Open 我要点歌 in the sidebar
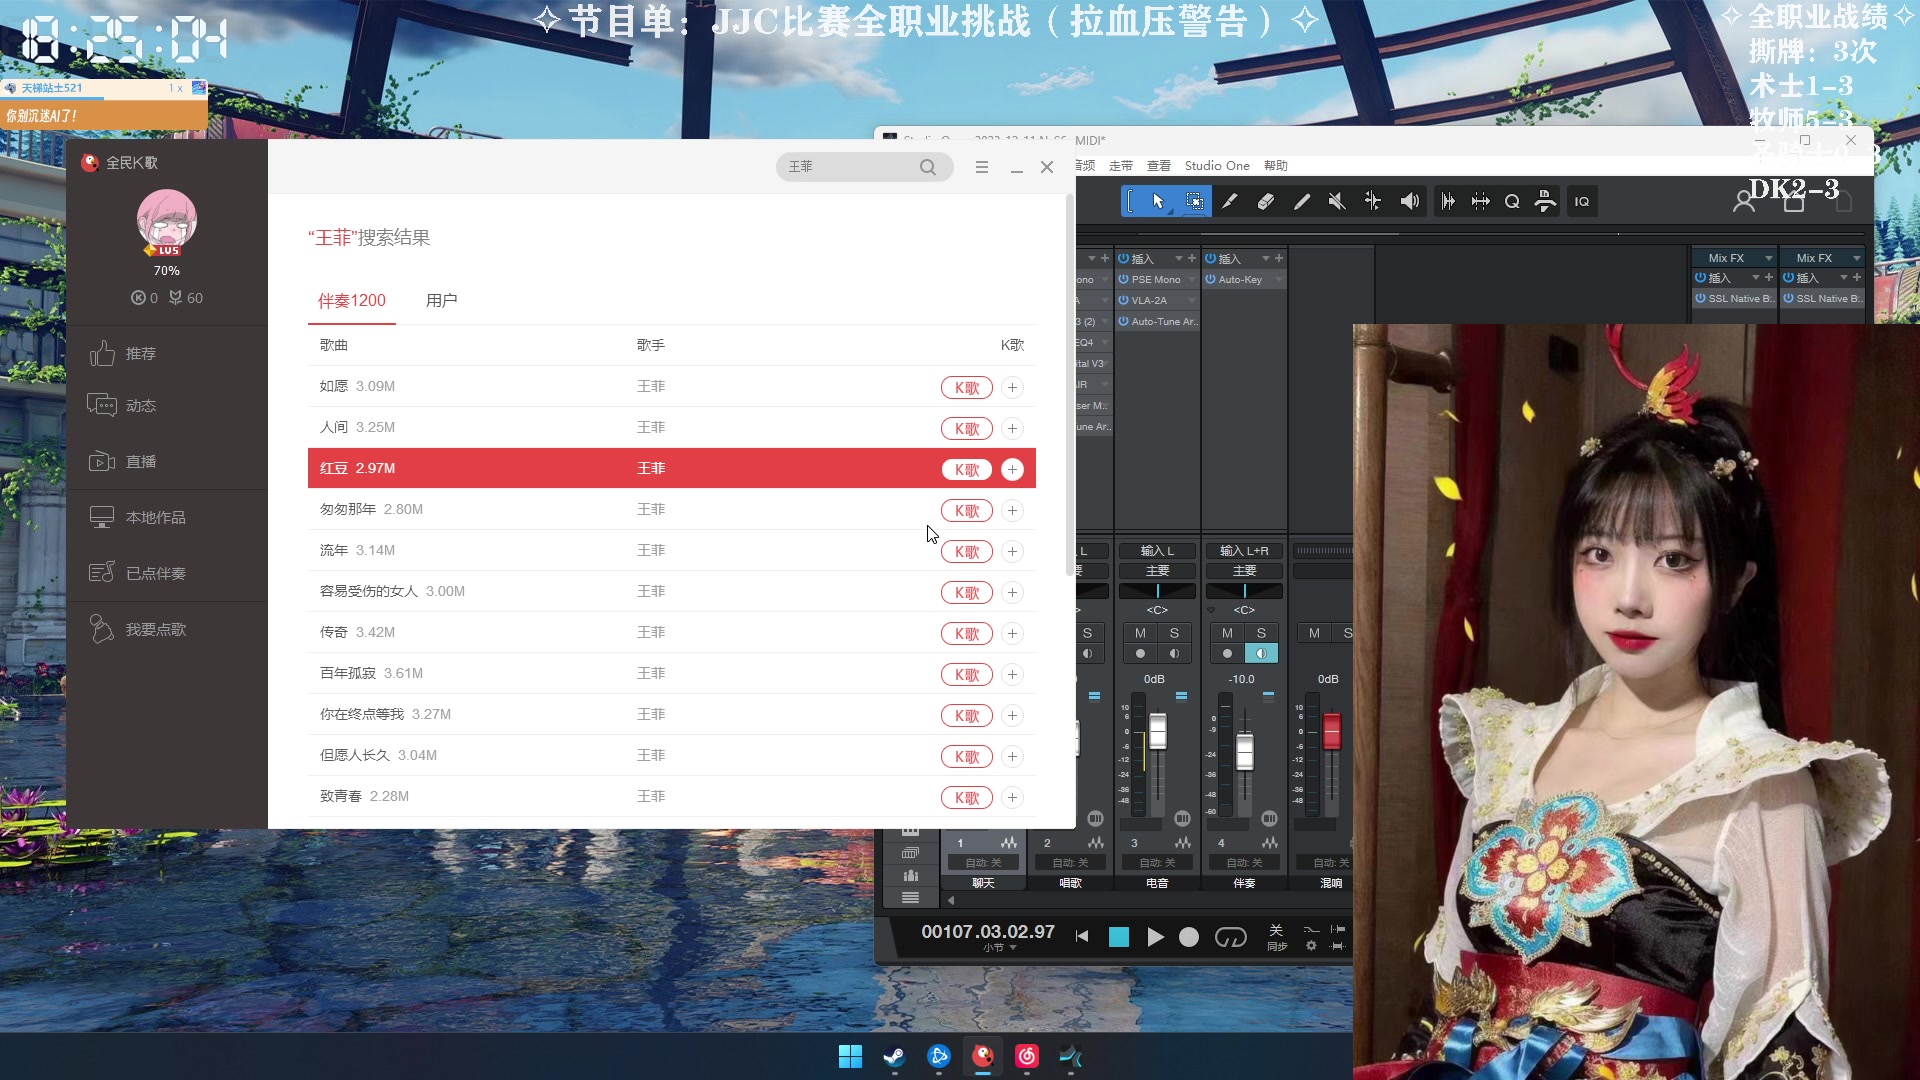 pos(137,629)
